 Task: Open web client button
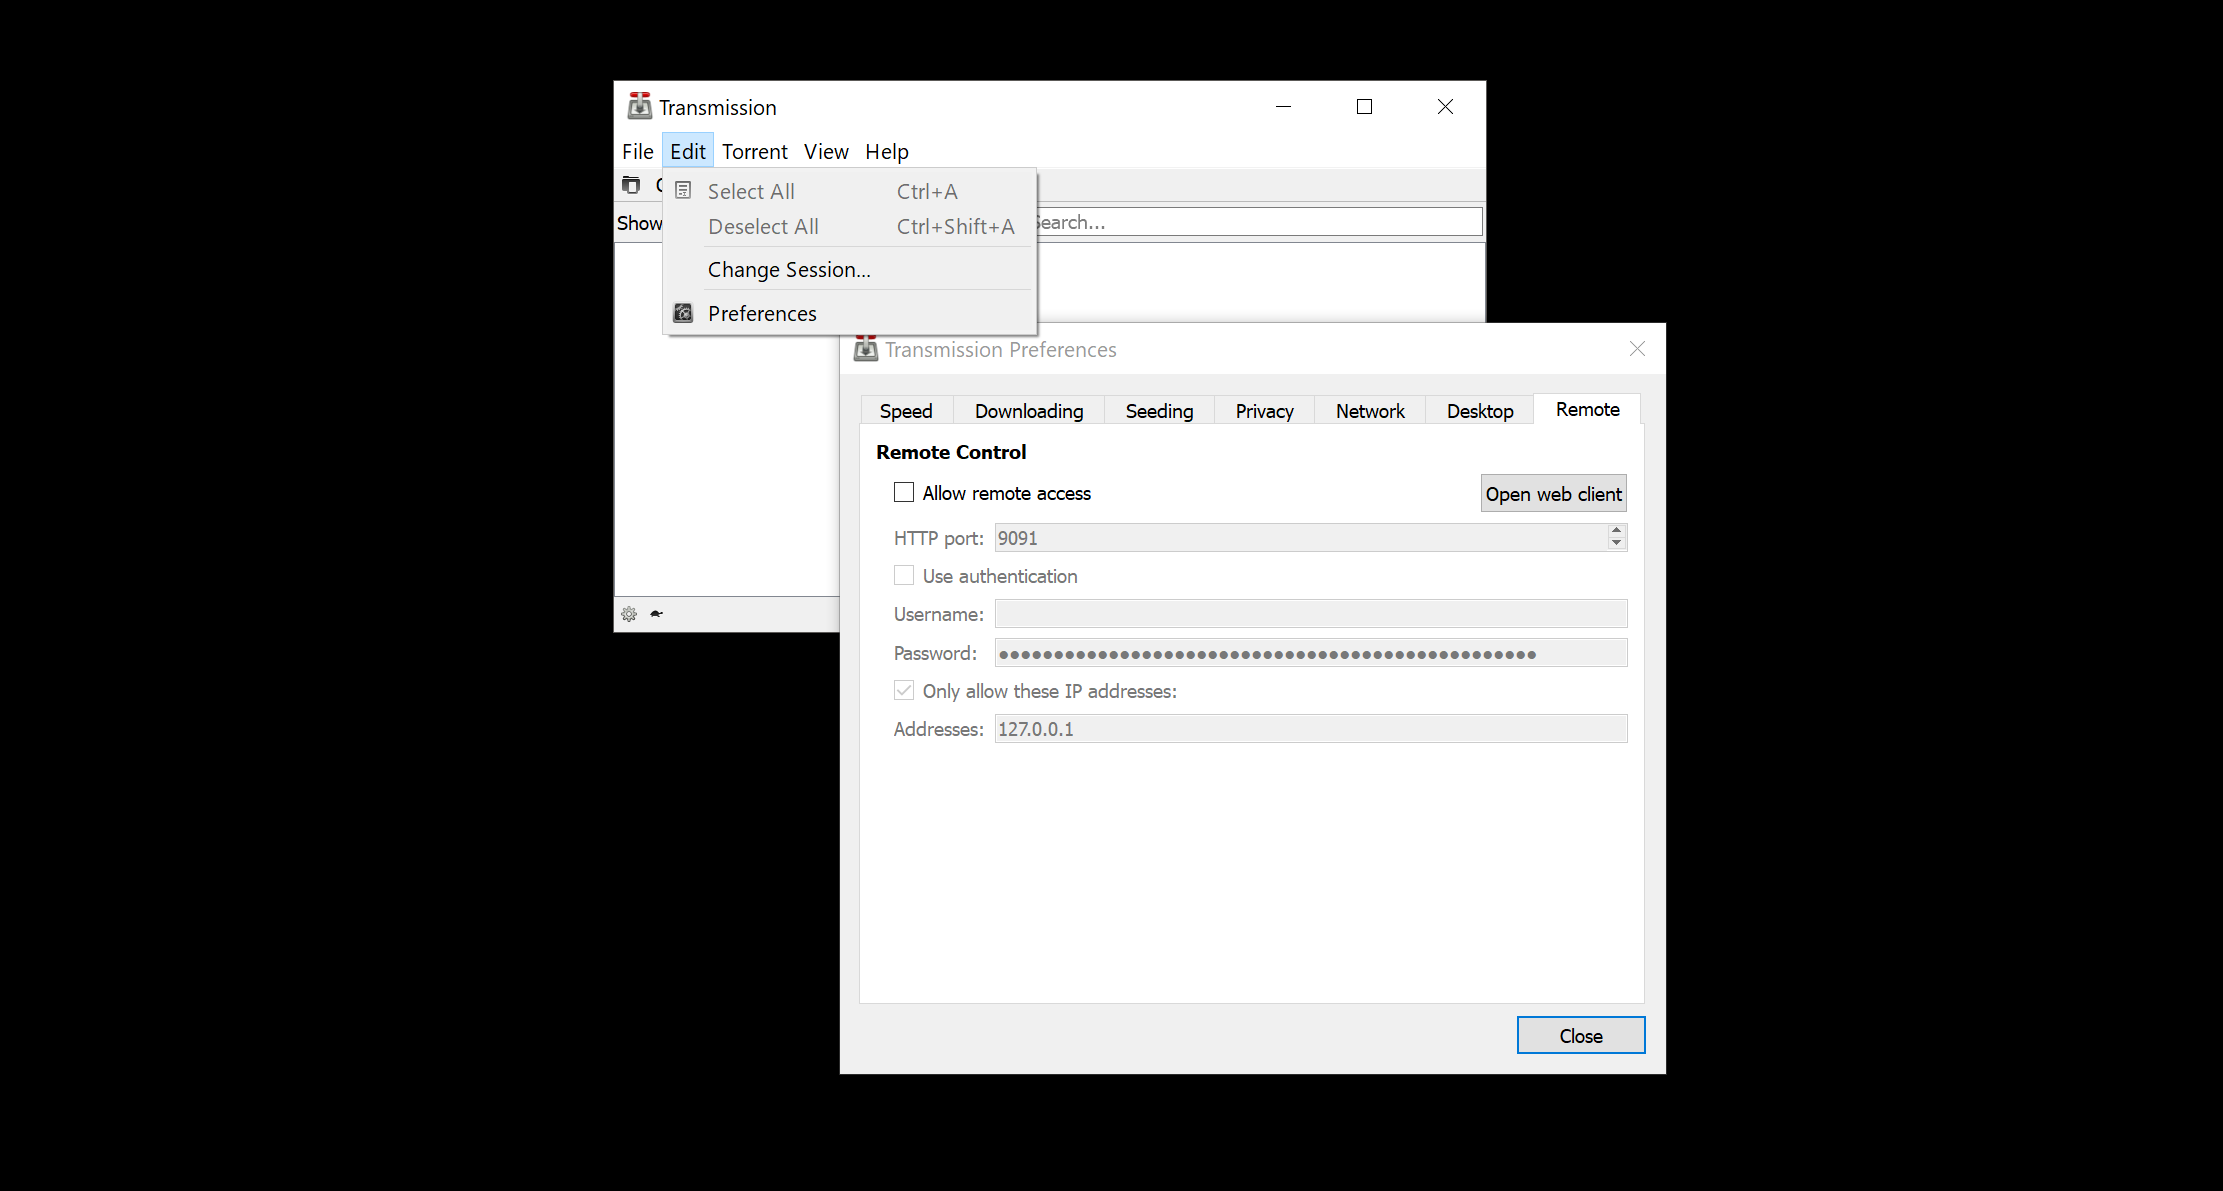pos(1553,494)
